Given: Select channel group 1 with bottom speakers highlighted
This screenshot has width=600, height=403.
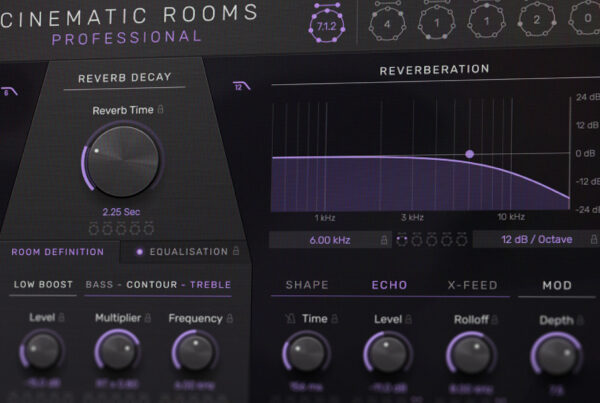Looking at the screenshot, I should click(x=437, y=23).
